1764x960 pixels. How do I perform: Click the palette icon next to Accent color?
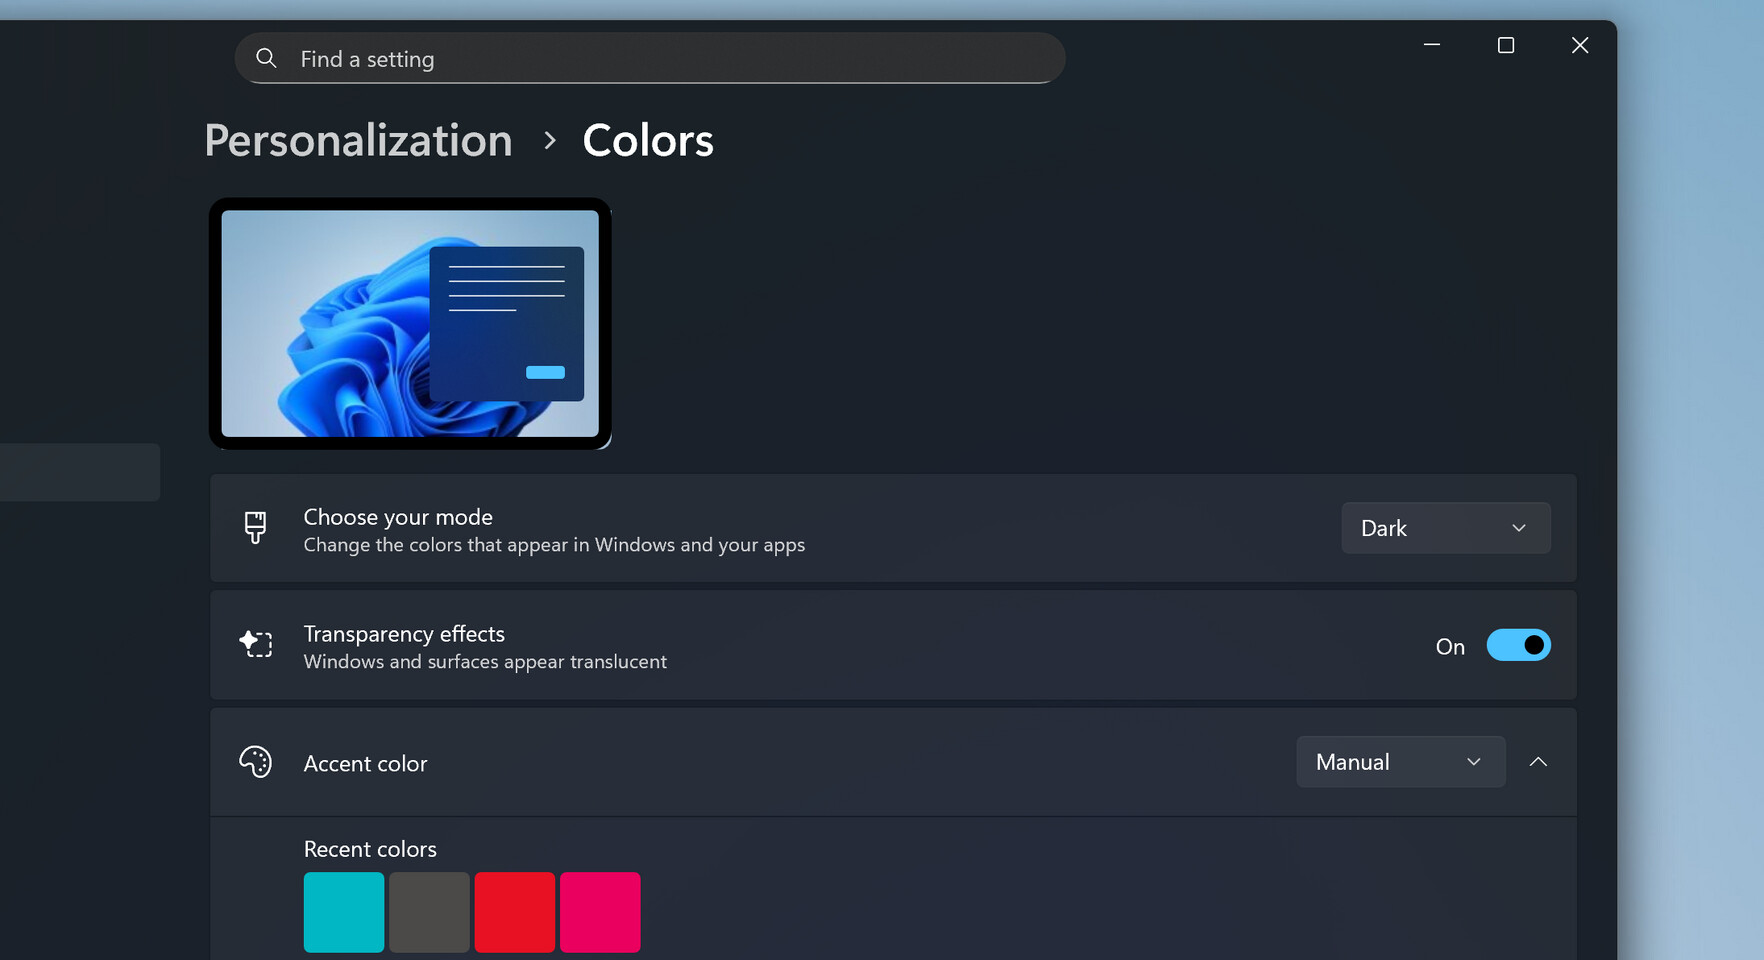[x=256, y=762]
